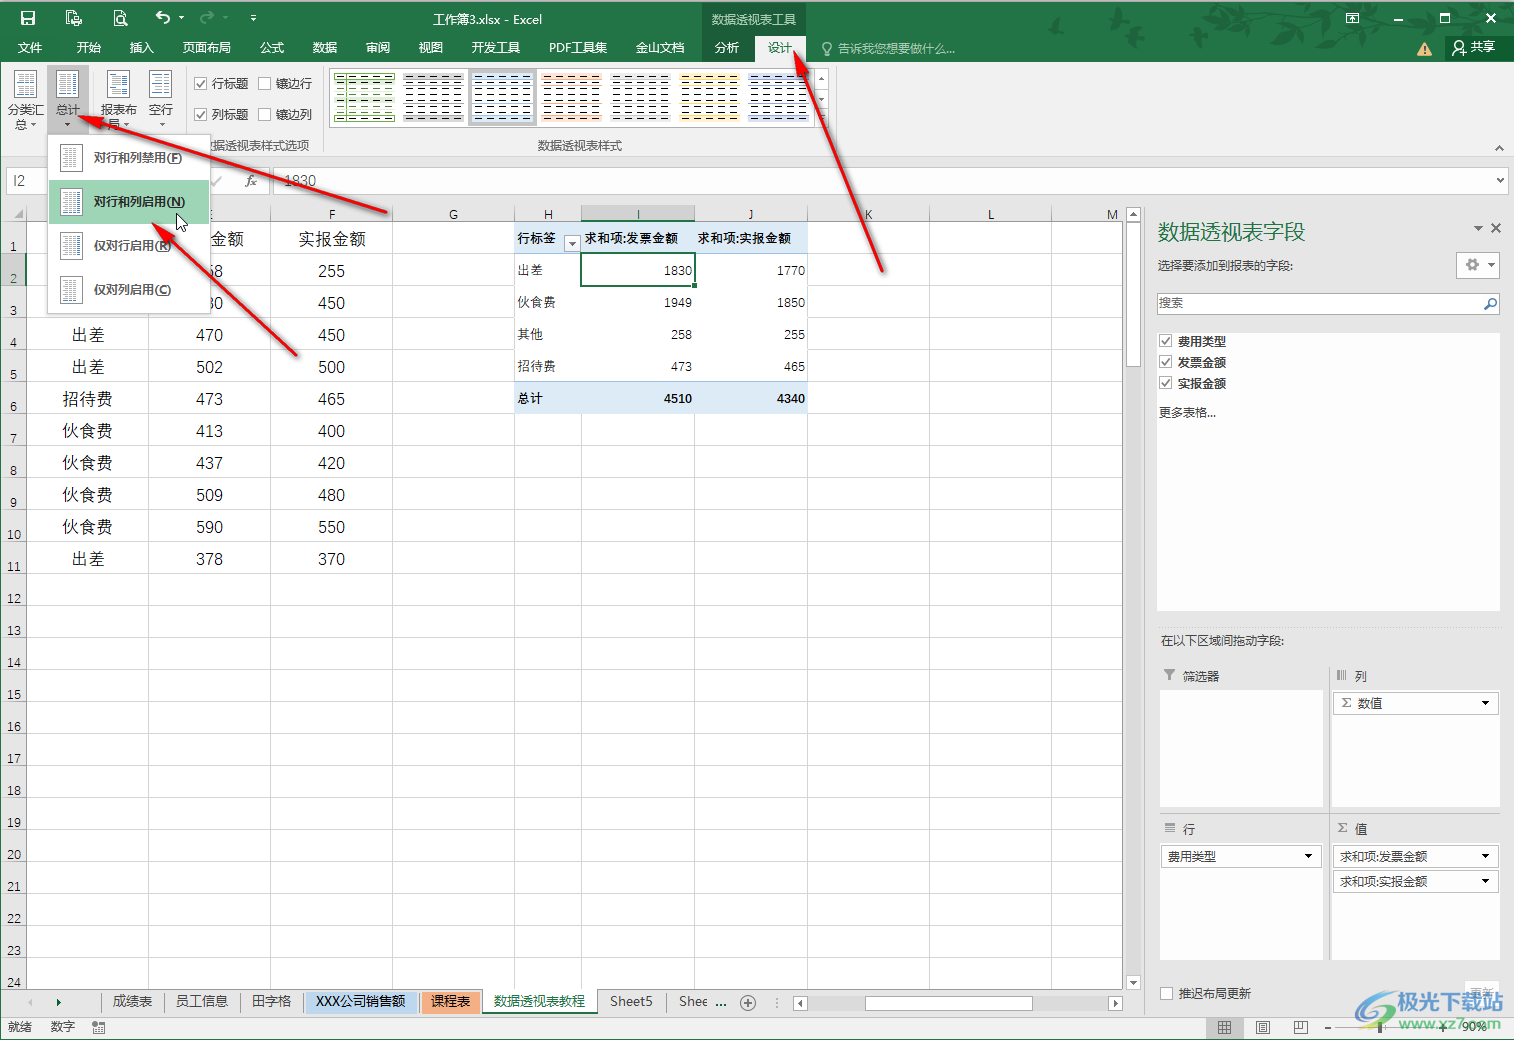Screen dimensions: 1514x1040
Task: Click the field search box (搜索)
Action: click(1318, 303)
